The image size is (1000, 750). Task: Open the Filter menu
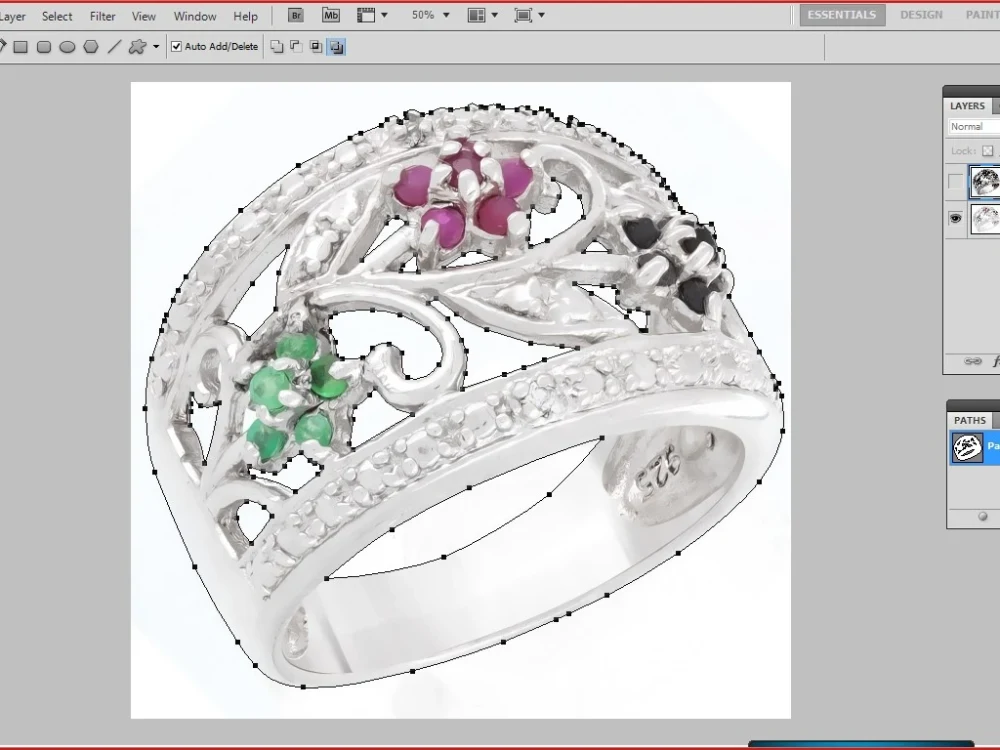tap(102, 16)
